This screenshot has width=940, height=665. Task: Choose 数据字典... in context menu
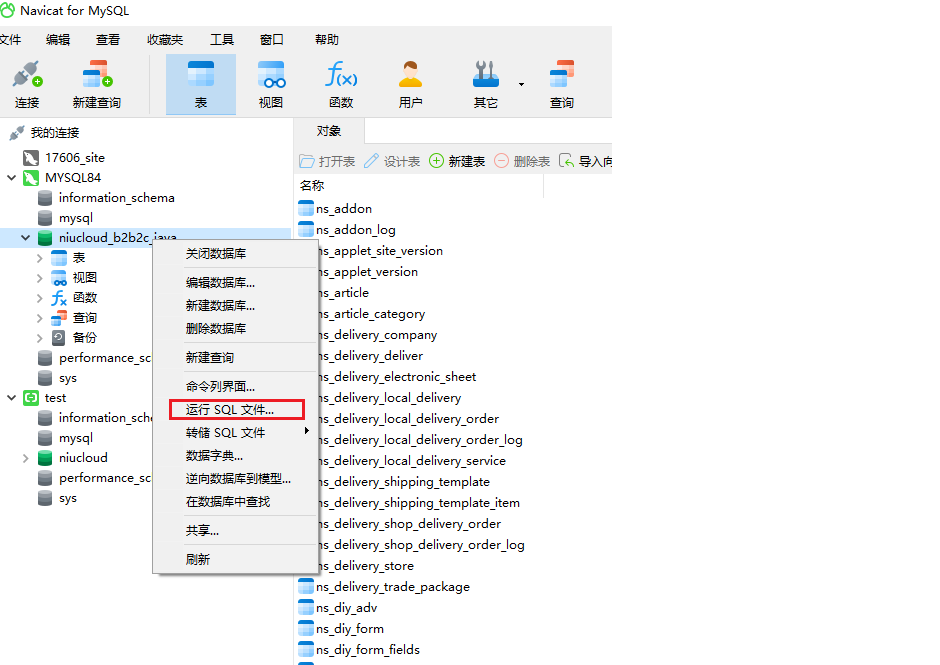click(x=235, y=456)
